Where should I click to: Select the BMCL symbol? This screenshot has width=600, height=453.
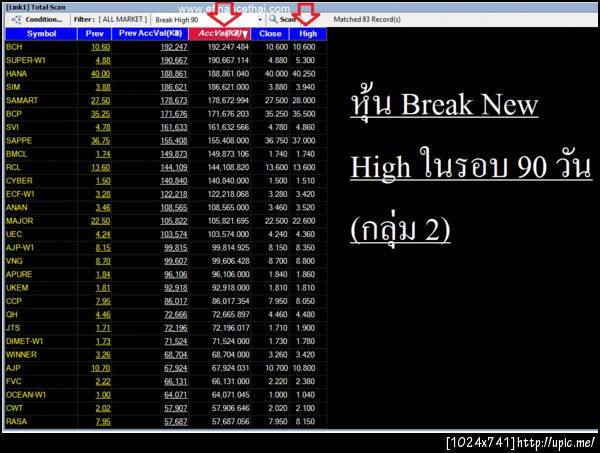coord(16,154)
